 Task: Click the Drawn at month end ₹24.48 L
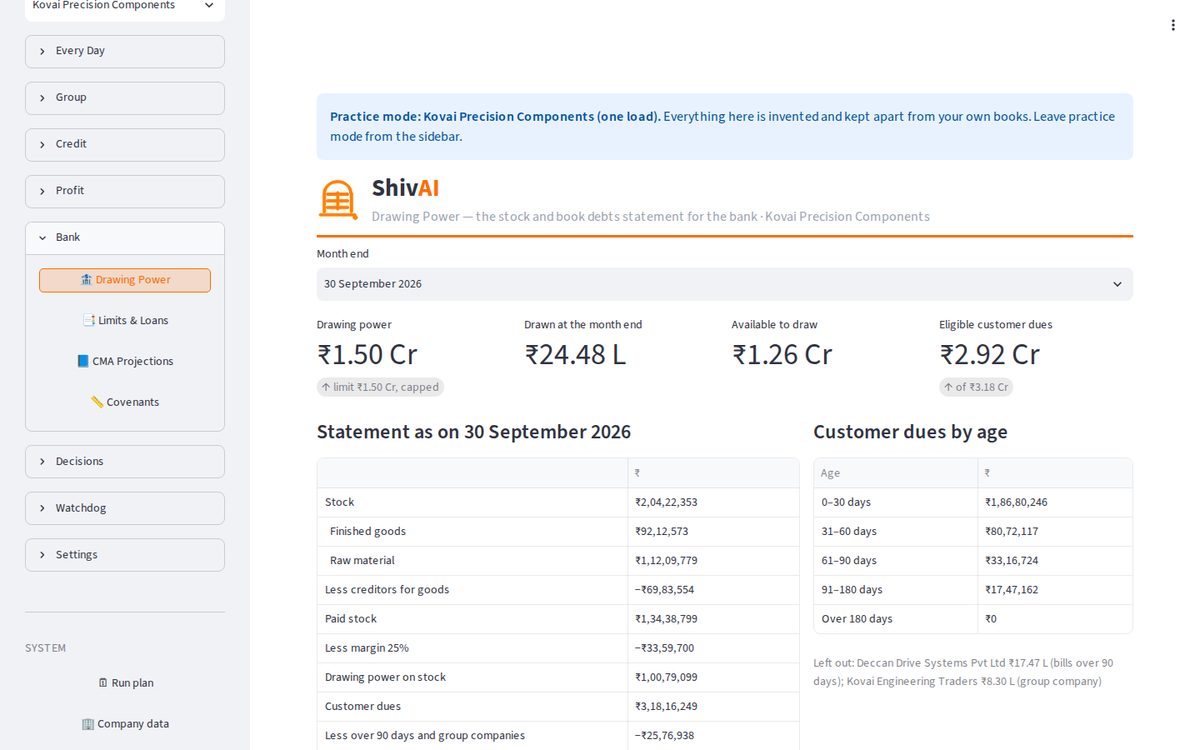tap(575, 355)
